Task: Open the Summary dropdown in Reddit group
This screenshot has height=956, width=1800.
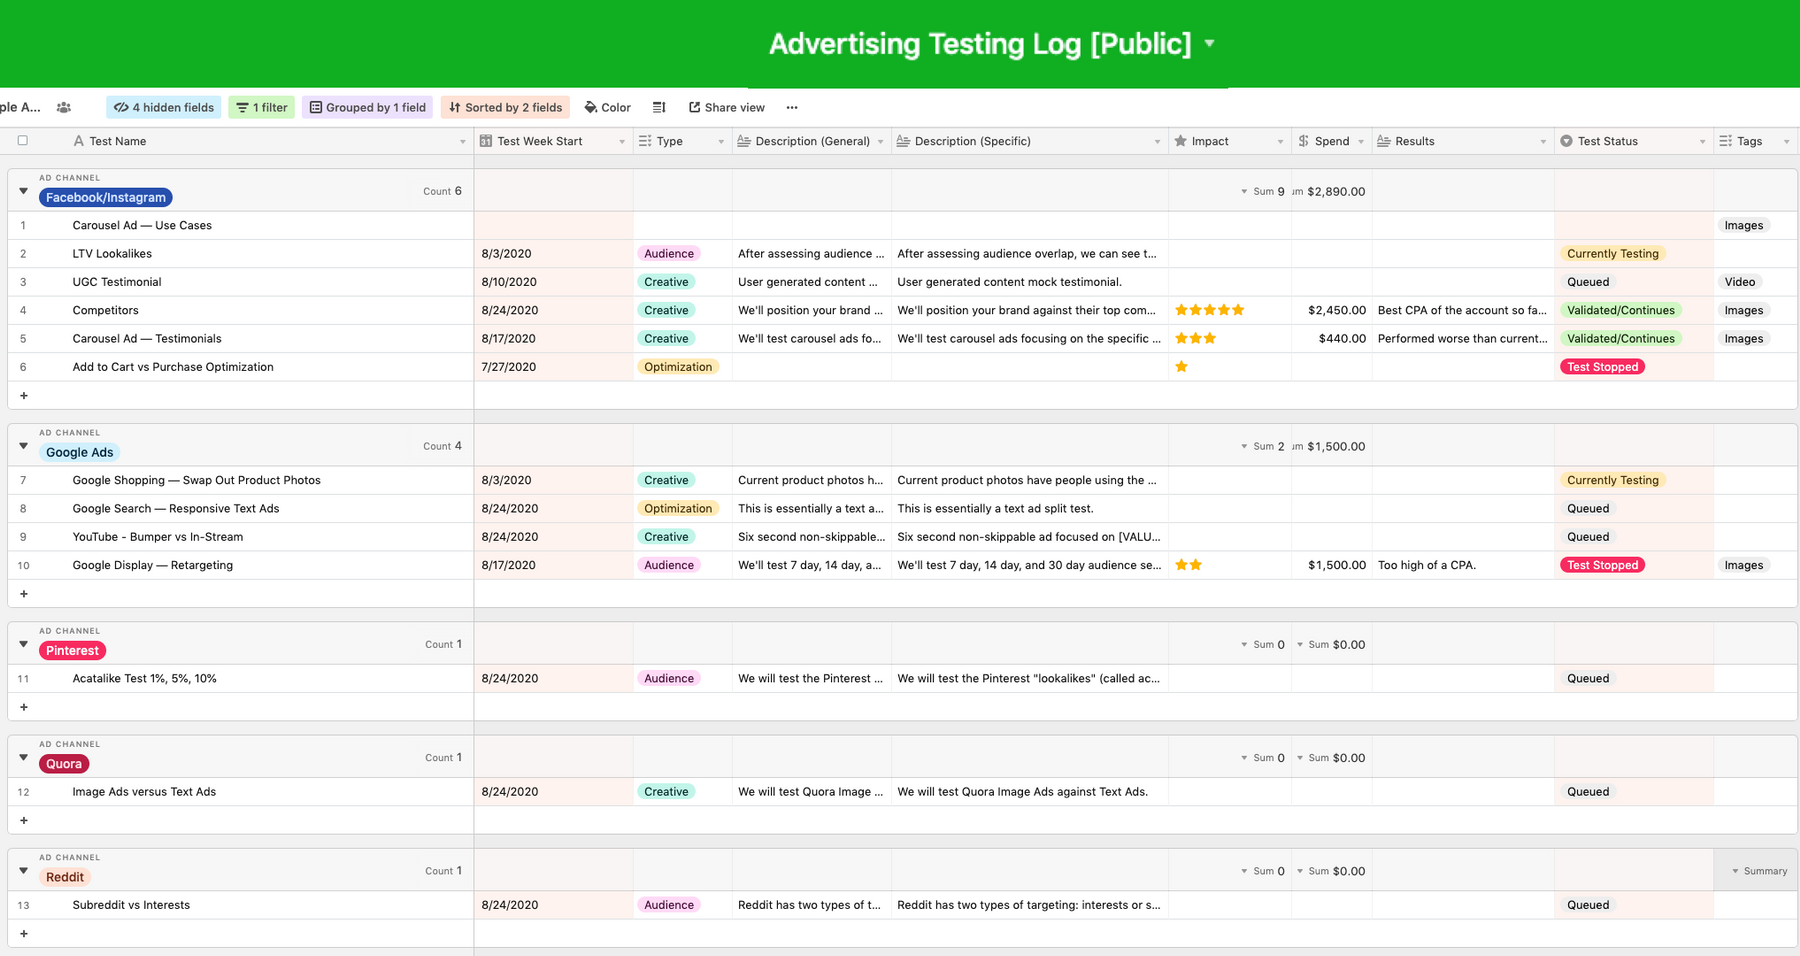Action: pyautogui.click(x=1759, y=871)
